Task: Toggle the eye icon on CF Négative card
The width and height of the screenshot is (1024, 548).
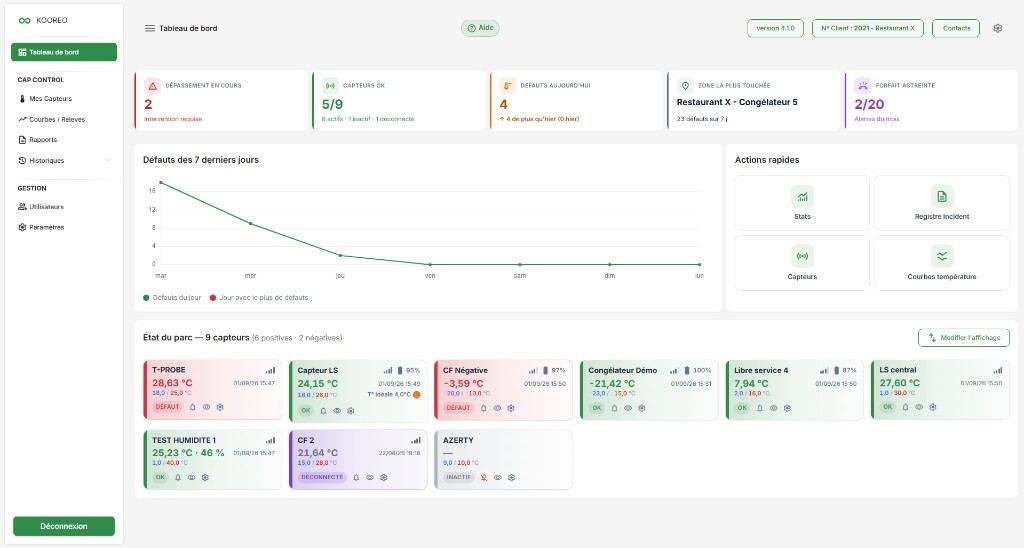Action: (x=497, y=408)
